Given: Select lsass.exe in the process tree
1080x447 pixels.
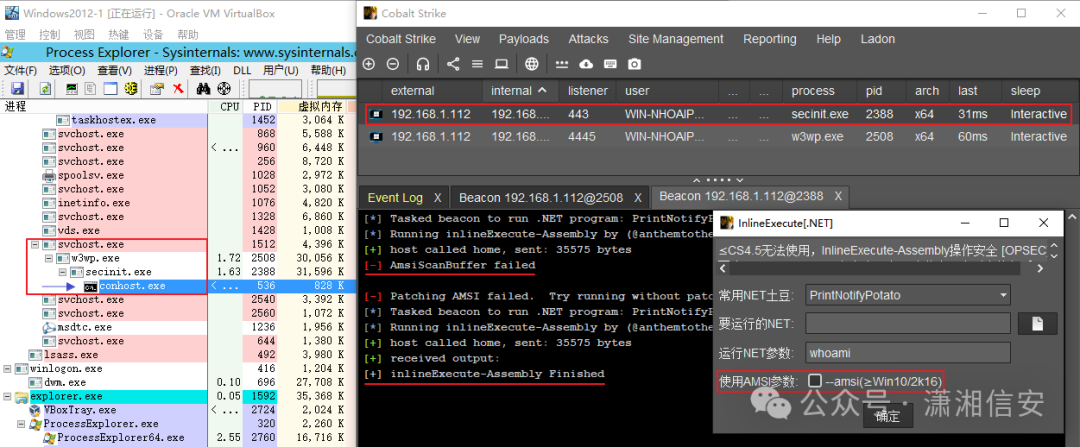Looking at the screenshot, I should point(70,355).
